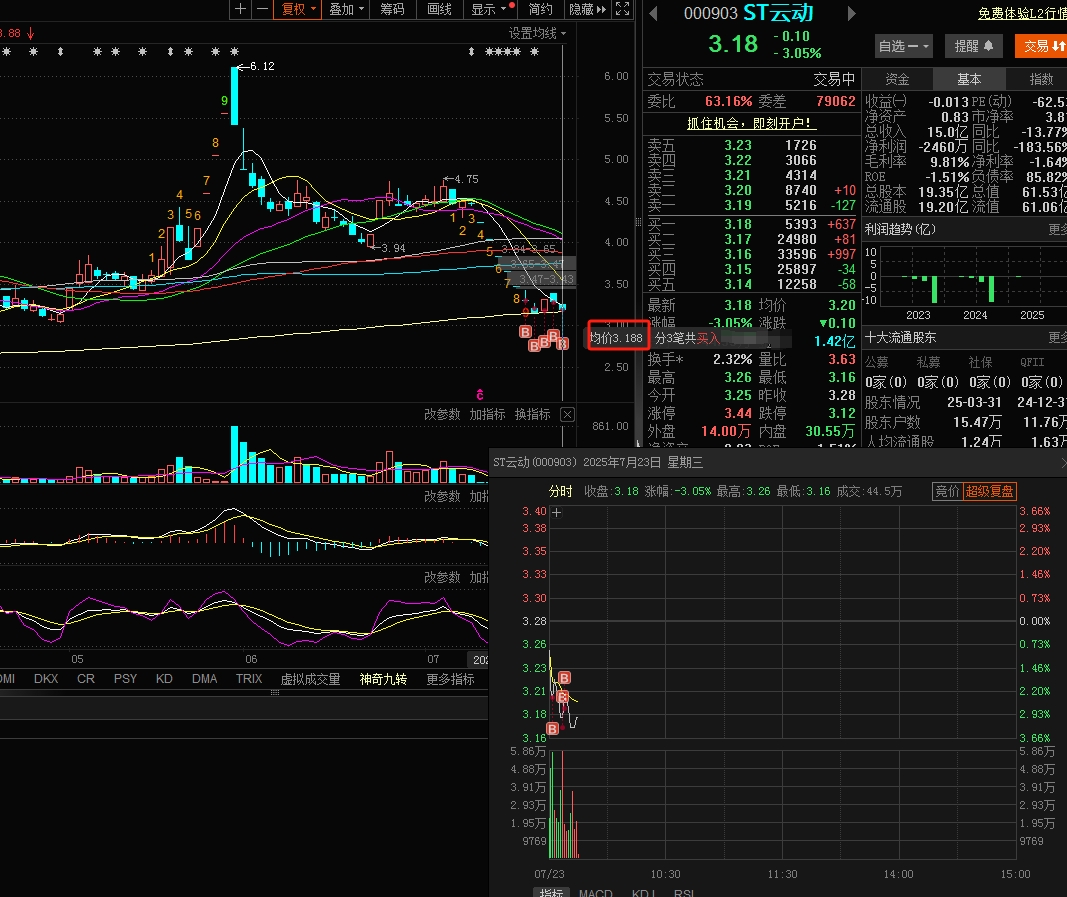Click the 筹码 chip distribution button
The height and width of the screenshot is (897, 1067).
click(392, 9)
